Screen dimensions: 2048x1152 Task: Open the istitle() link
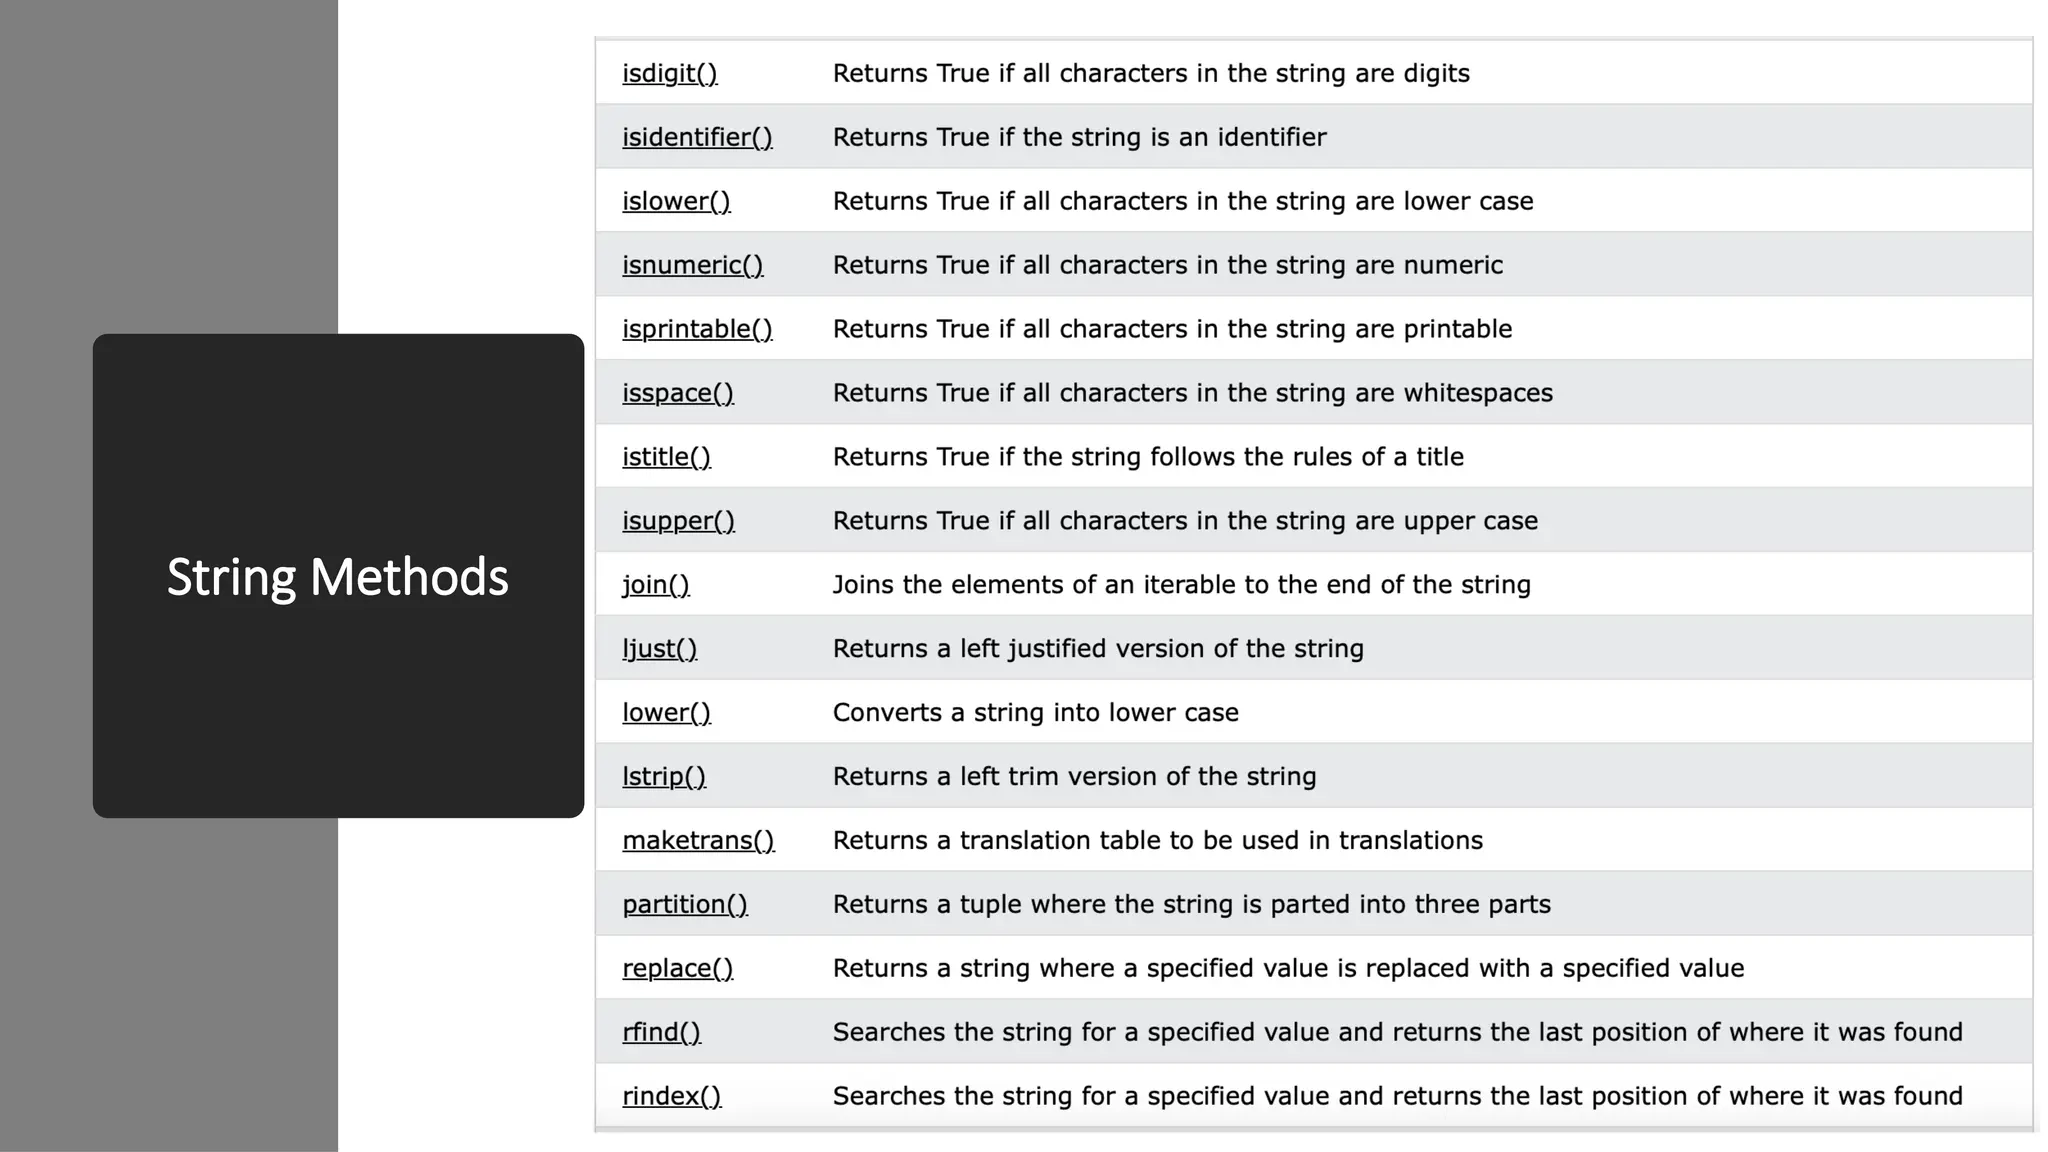(x=666, y=457)
